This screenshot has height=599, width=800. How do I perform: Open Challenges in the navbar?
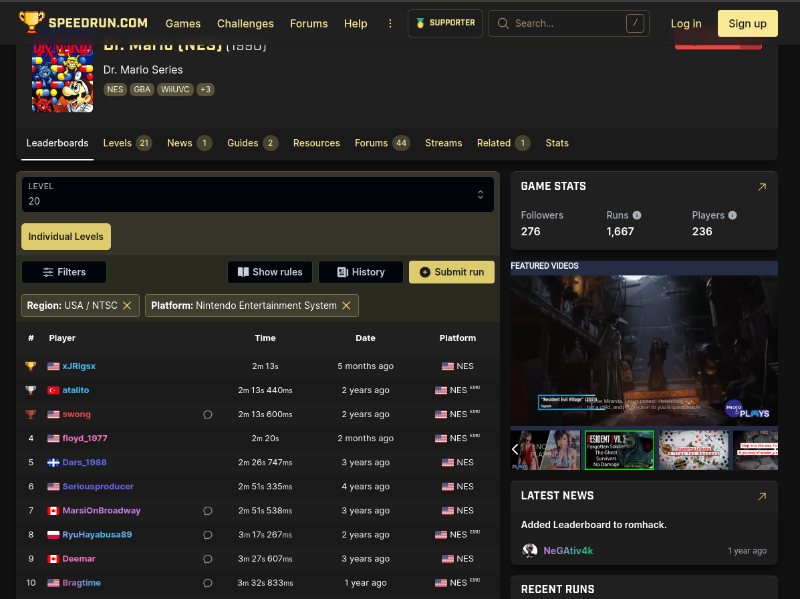(245, 23)
